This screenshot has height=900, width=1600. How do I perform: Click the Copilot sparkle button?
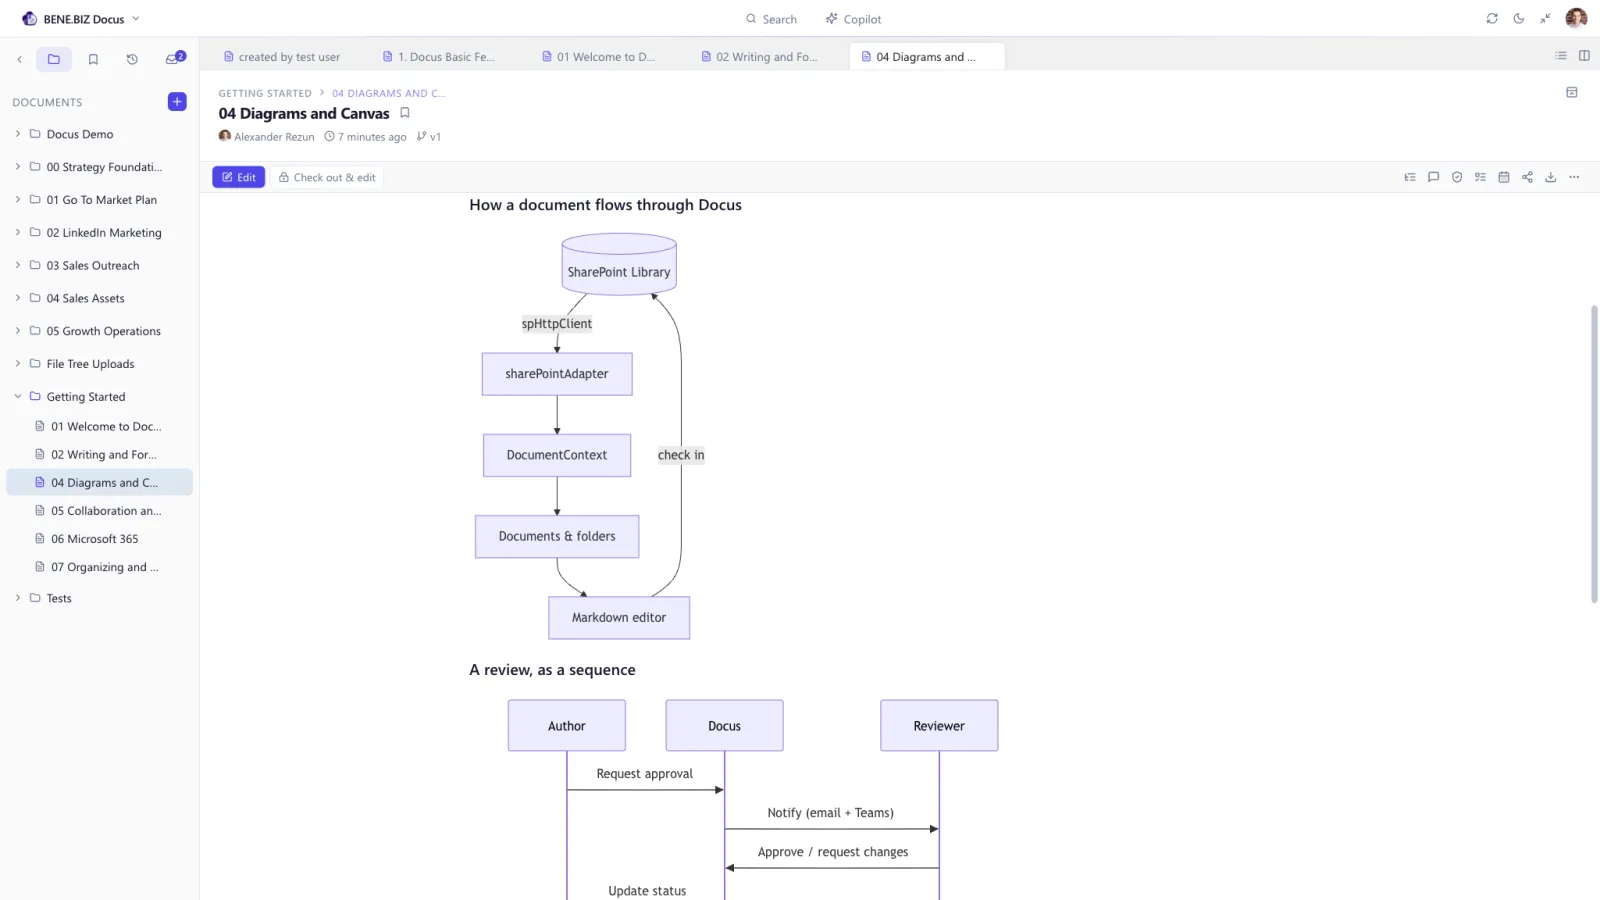tap(853, 19)
